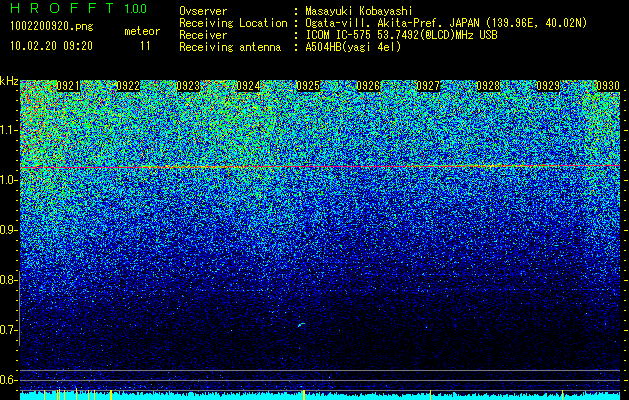
Task: Click the 0.8 kHz axis label
Action: [7, 280]
